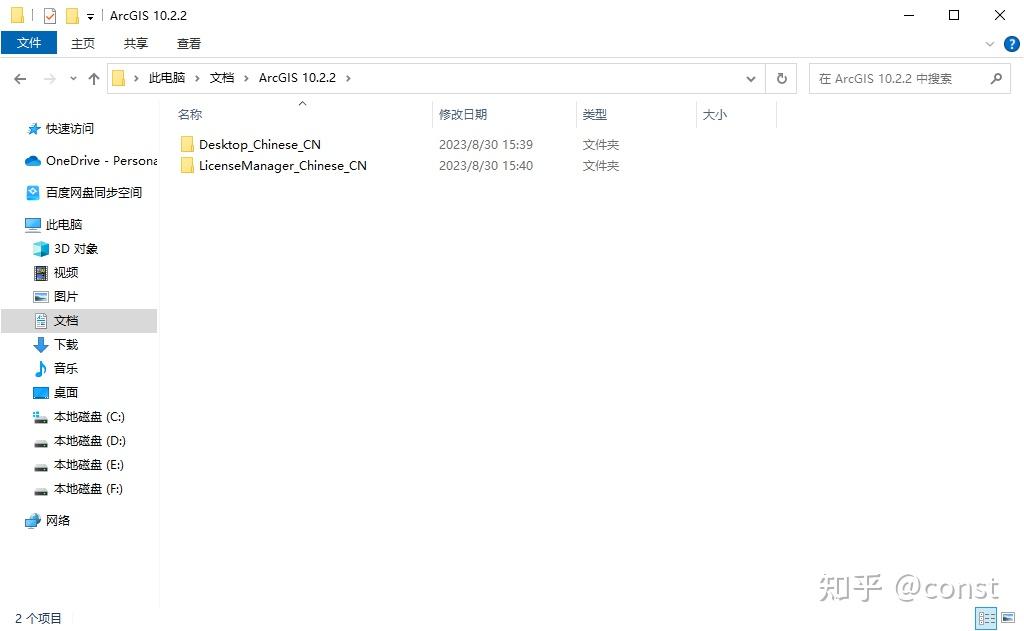This screenshot has height=631, width=1024.
Task: Open 本地磁盘 (F:) drive
Action: (x=89, y=489)
